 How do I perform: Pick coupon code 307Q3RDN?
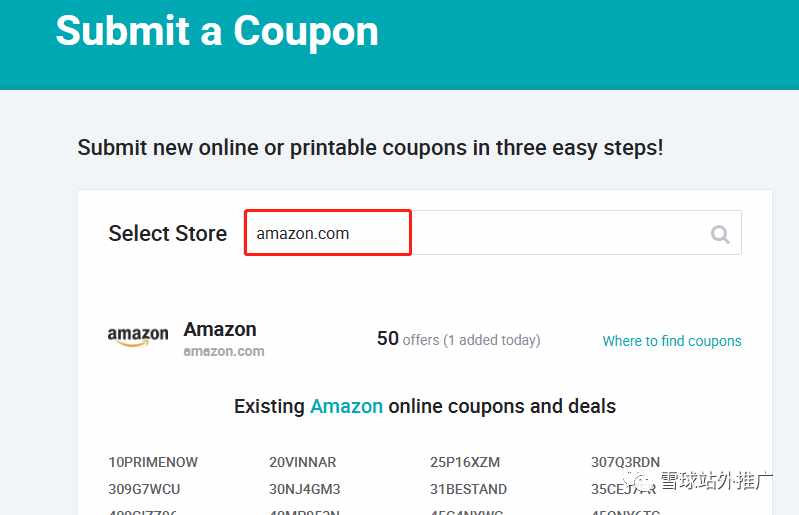[625, 462]
